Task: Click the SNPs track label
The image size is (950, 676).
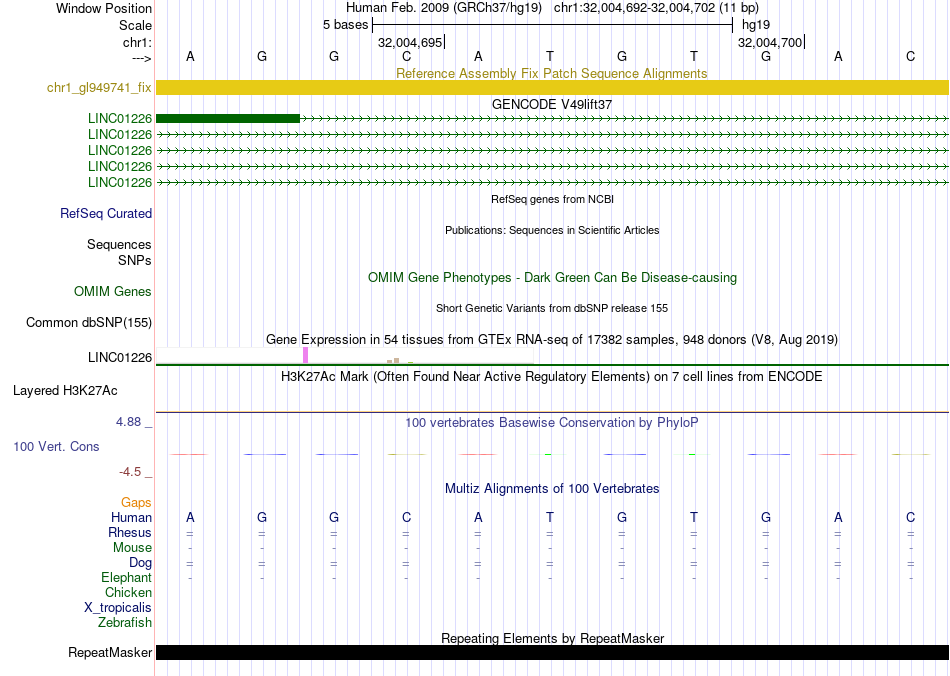Action: [x=135, y=260]
